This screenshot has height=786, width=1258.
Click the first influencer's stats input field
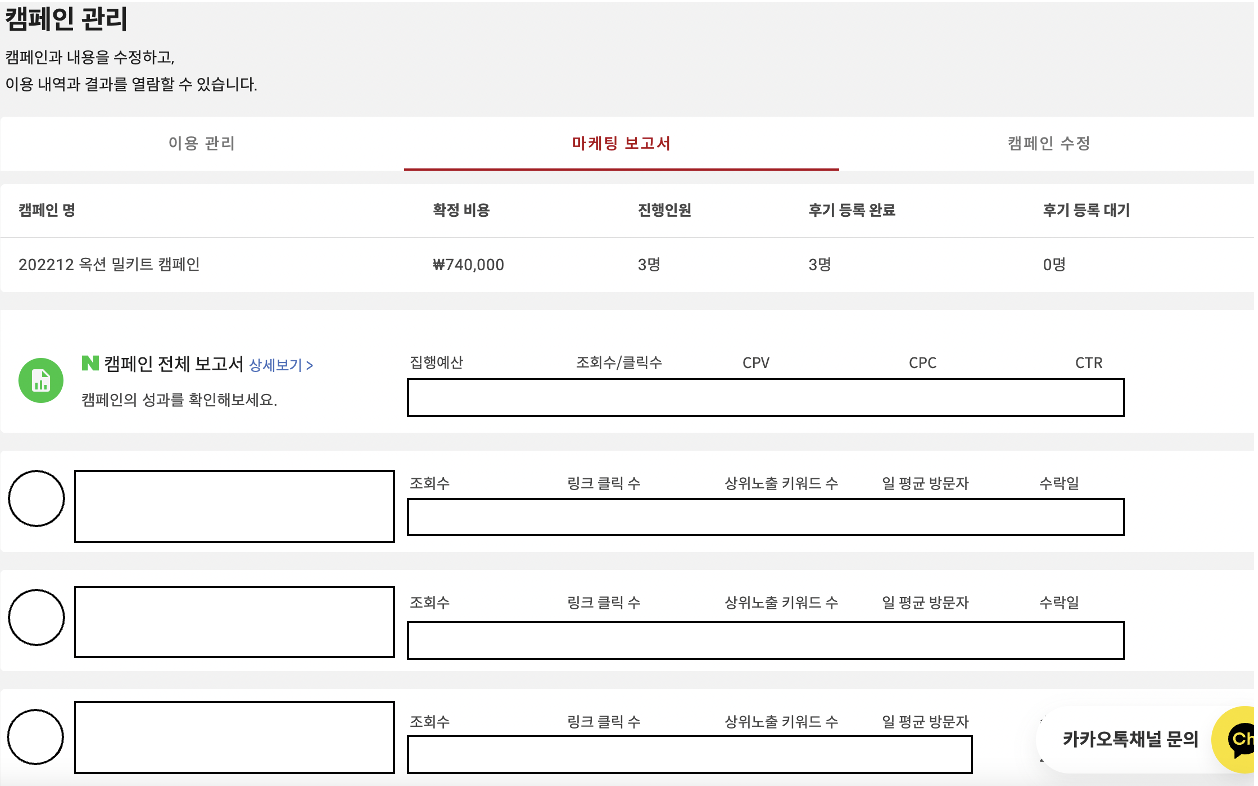point(765,517)
